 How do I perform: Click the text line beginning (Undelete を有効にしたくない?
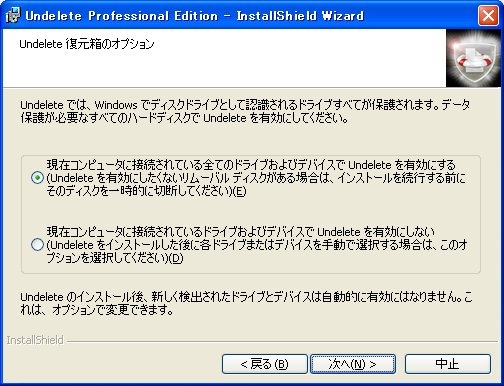click(256, 178)
